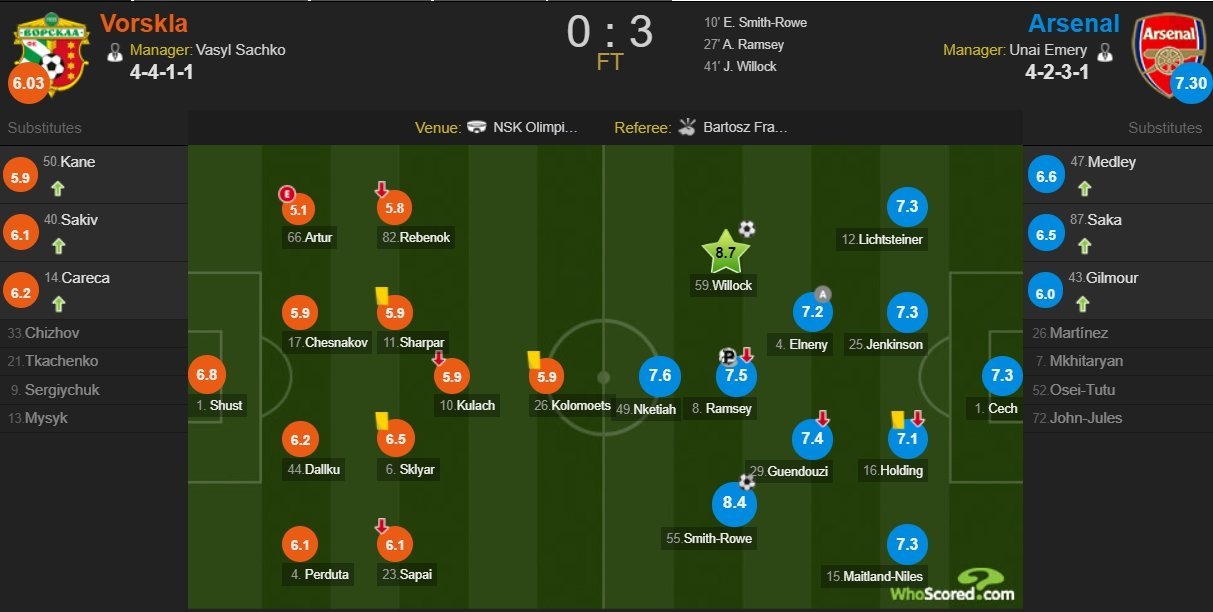Click the red card icon on Artur
The image size is (1213, 612).
point(286,193)
